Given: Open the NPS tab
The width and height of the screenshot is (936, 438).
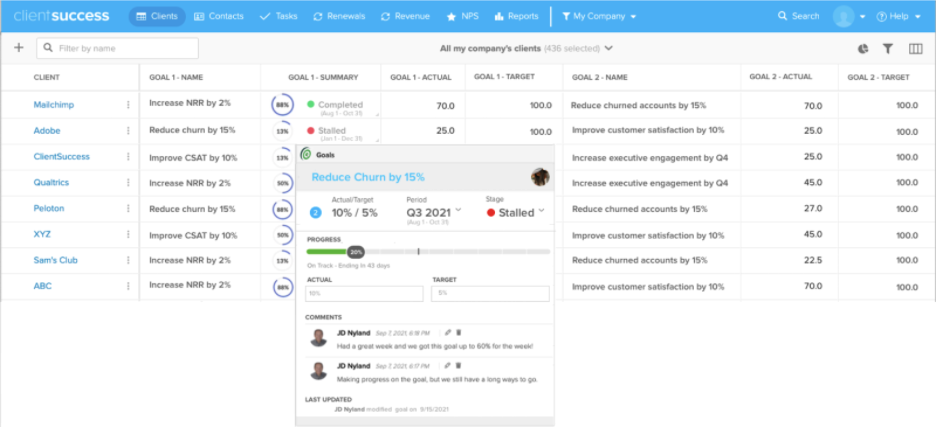Looking at the screenshot, I should pos(463,16).
